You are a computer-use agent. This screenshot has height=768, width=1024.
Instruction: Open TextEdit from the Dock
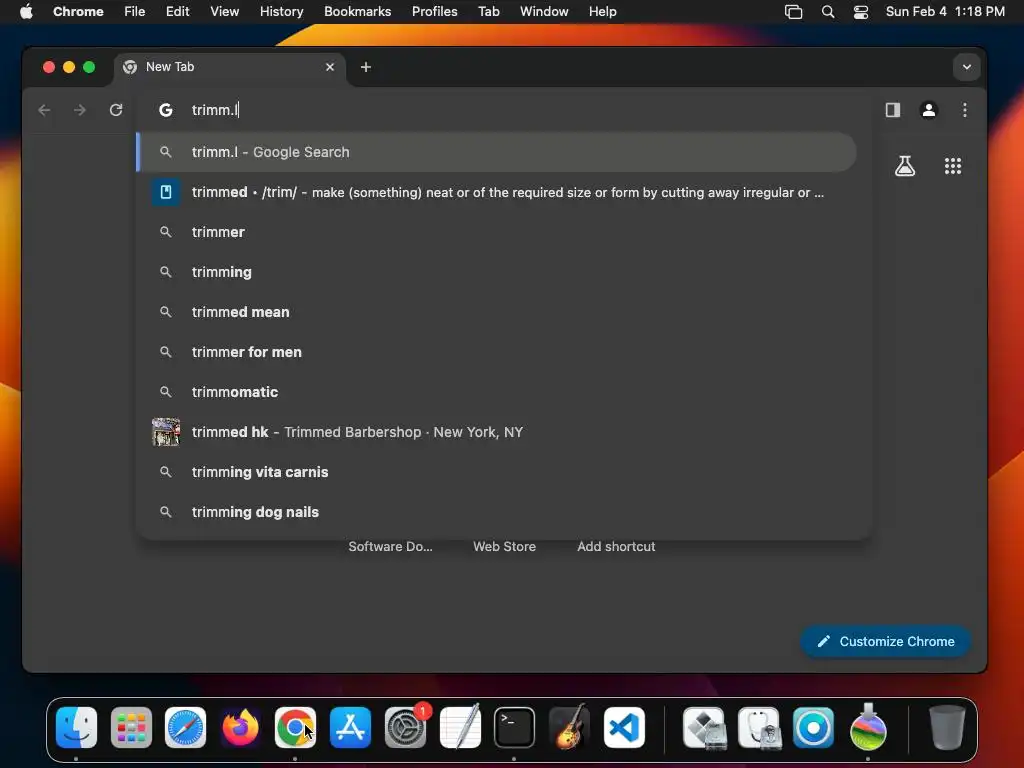[460, 728]
